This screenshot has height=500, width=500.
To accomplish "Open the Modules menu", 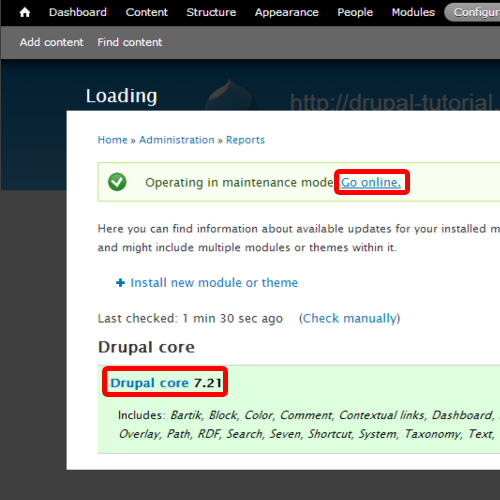I will tap(413, 12).
